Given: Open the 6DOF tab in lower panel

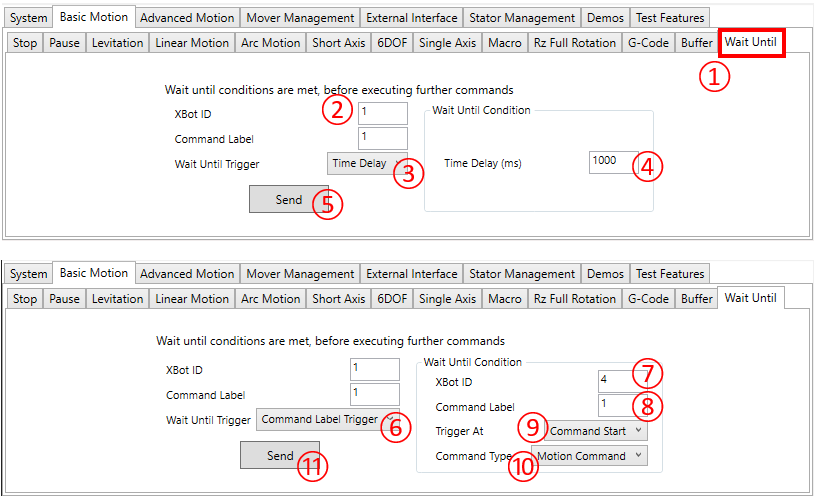Looking at the screenshot, I should pyautogui.click(x=391, y=298).
